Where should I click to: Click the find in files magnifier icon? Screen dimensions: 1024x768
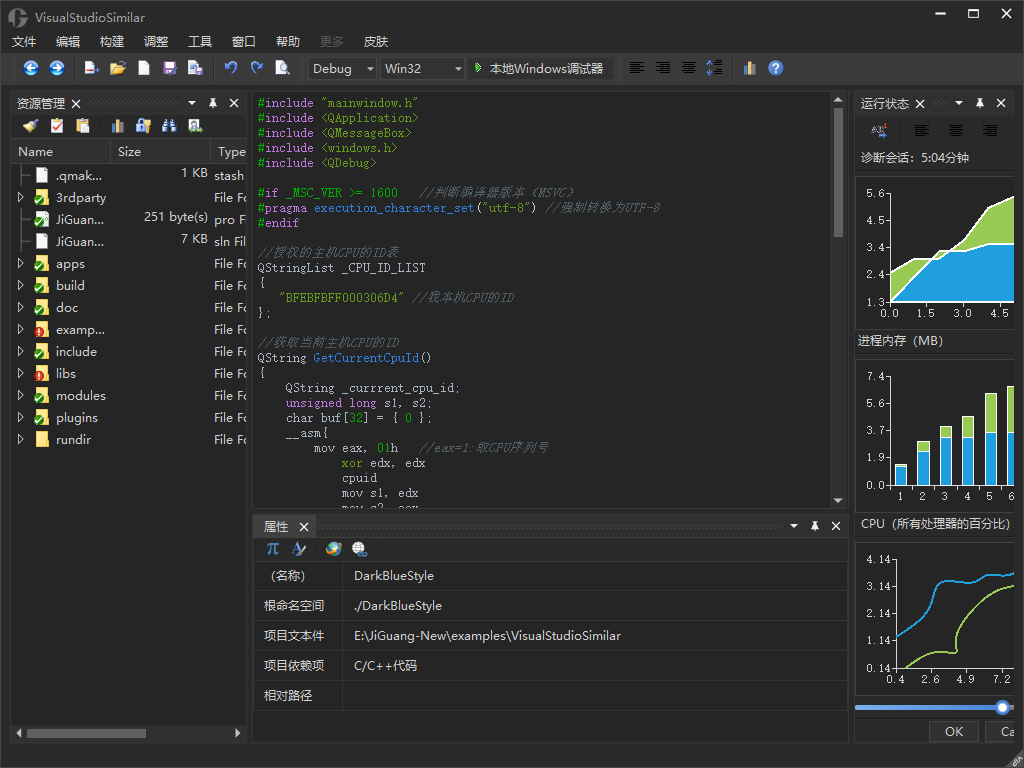click(x=283, y=68)
